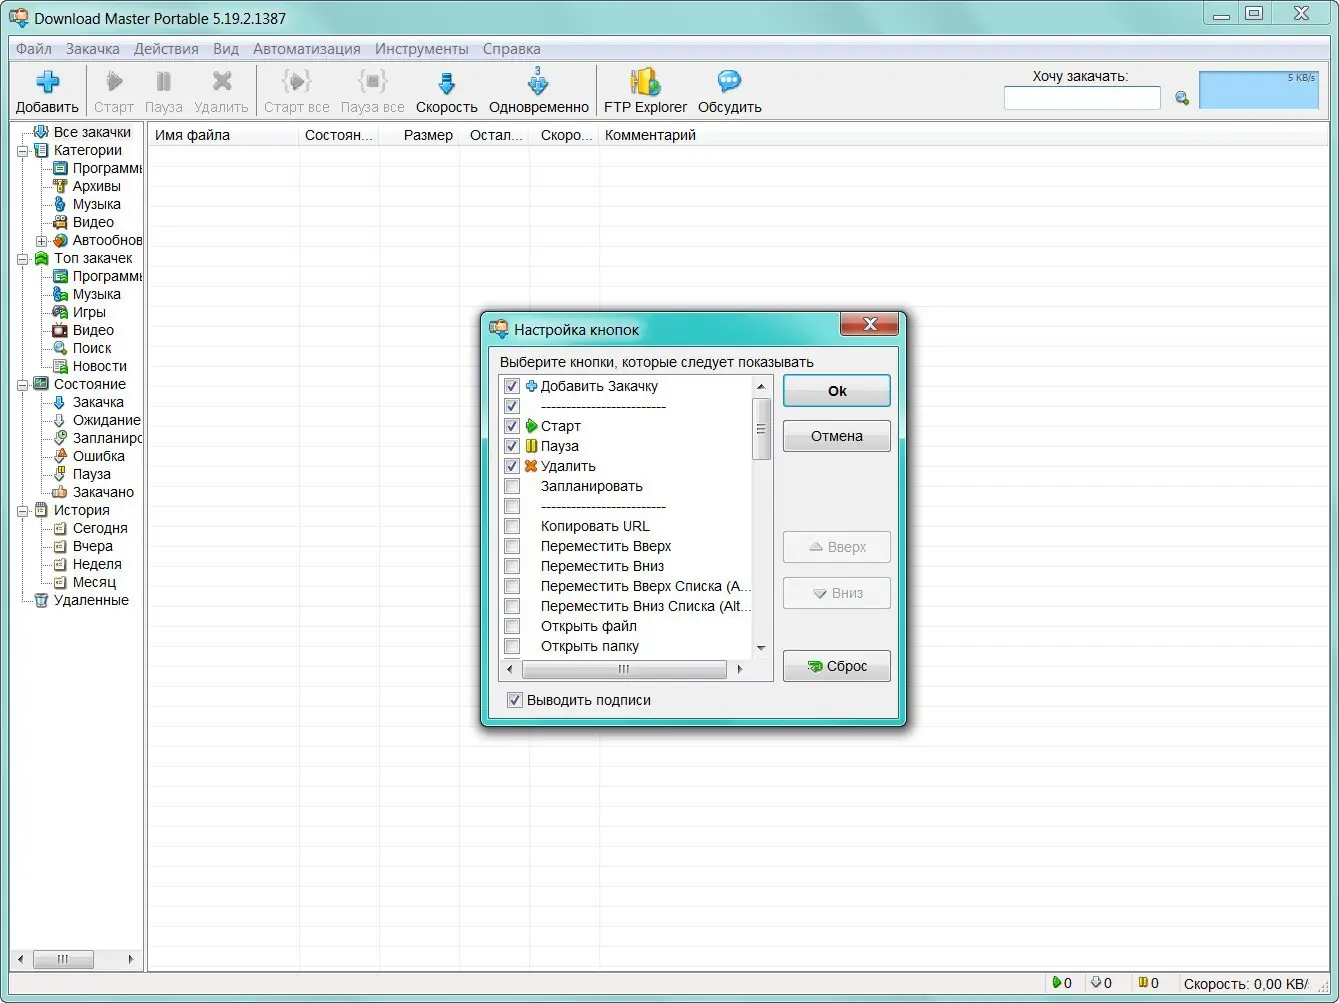The image size is (1339, 1003).
Task: Open the Справка menu
Action: 512,48
